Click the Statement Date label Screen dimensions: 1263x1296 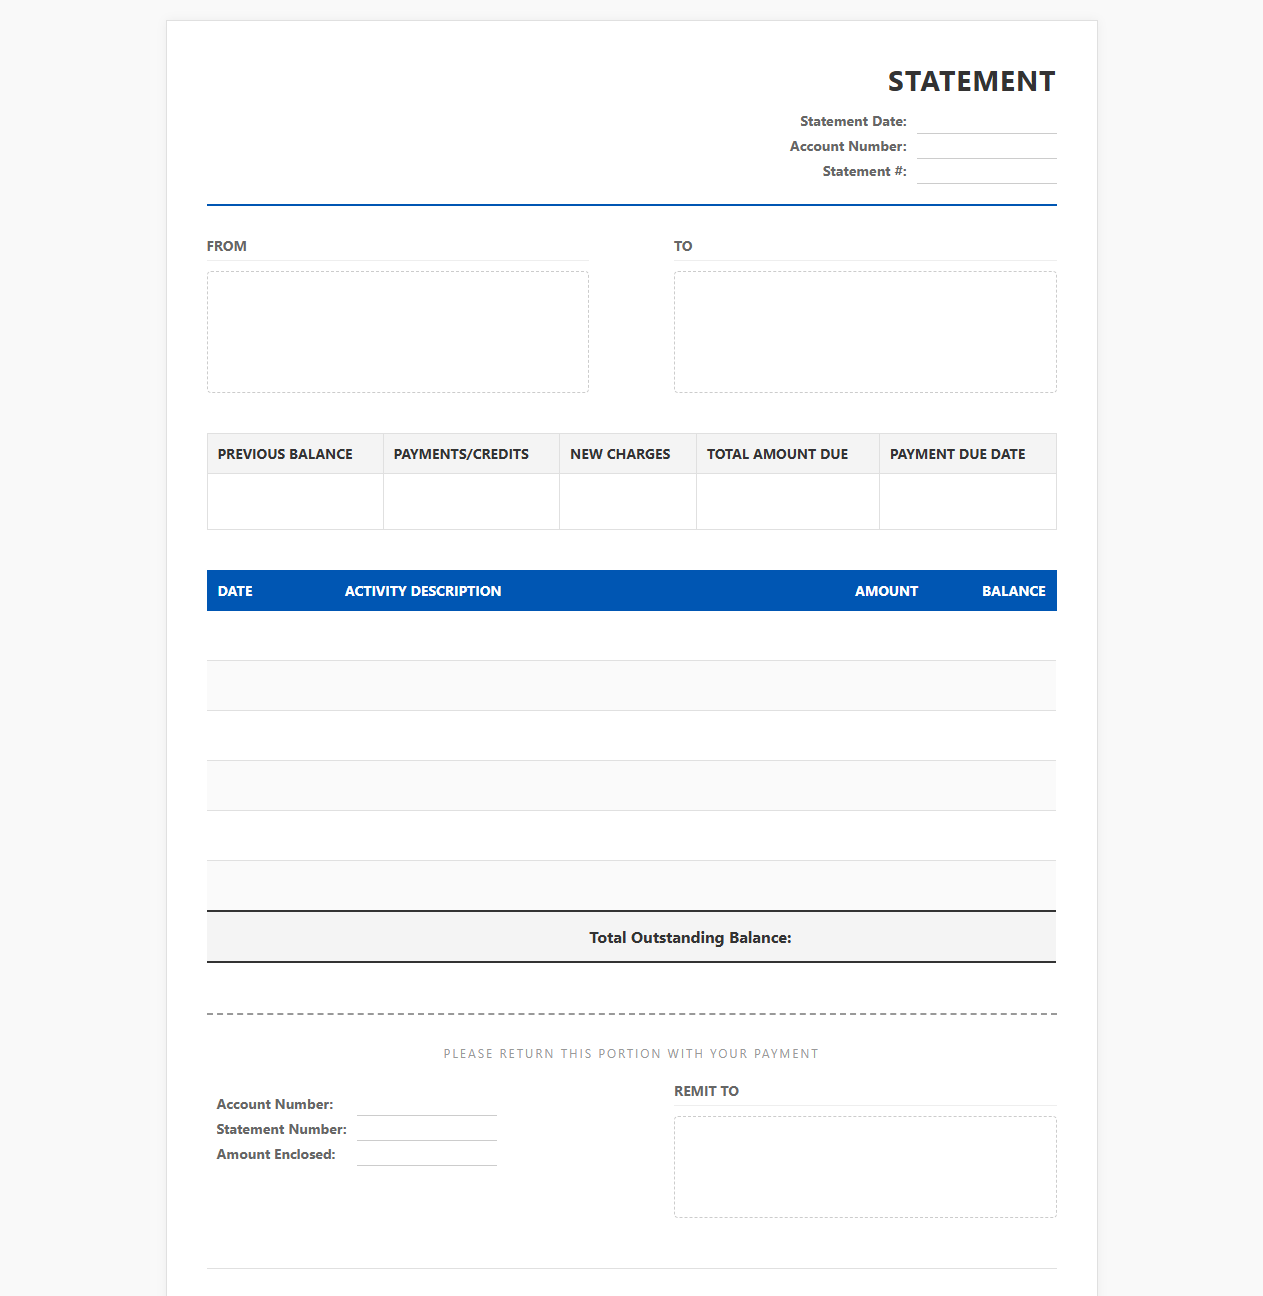tap(853, 122)
